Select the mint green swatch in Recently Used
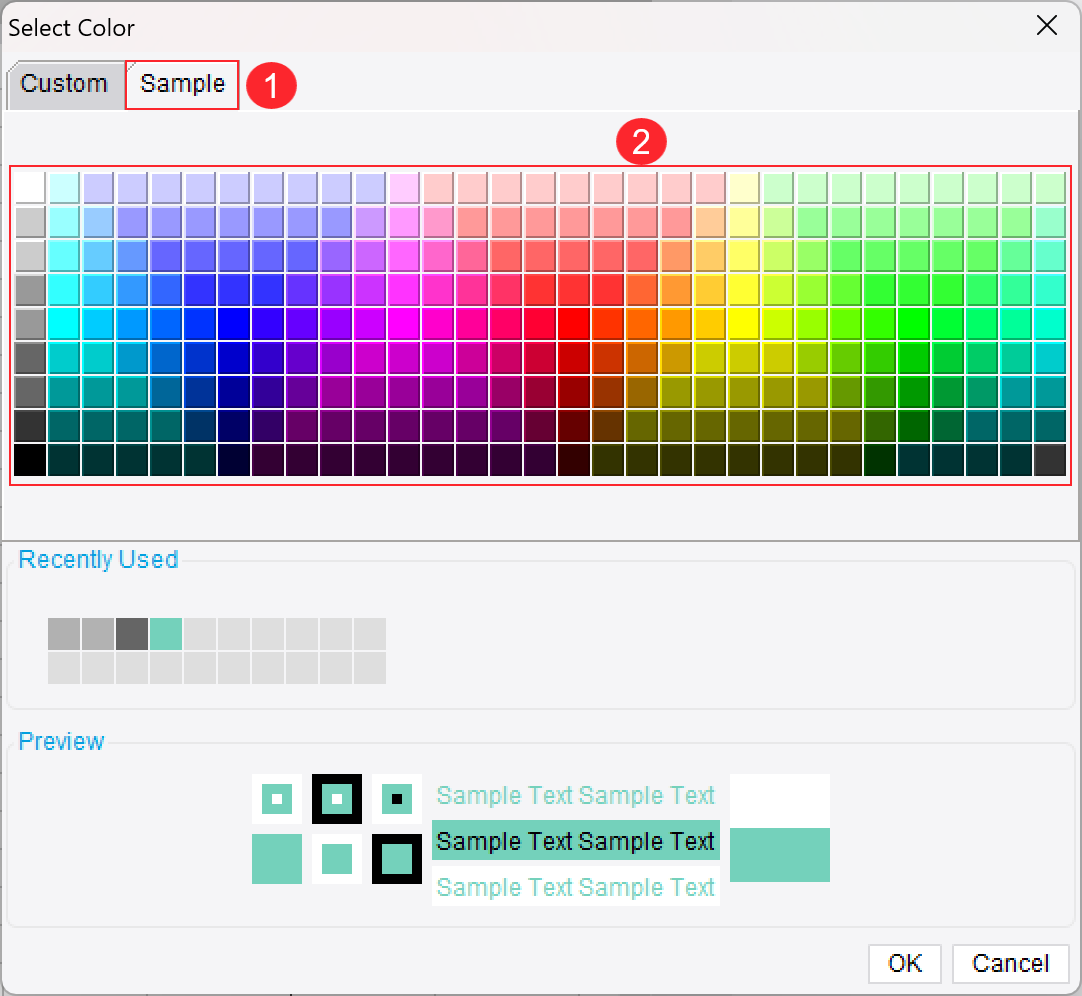Screen dimensions: 1082x996 coord(166,634)
